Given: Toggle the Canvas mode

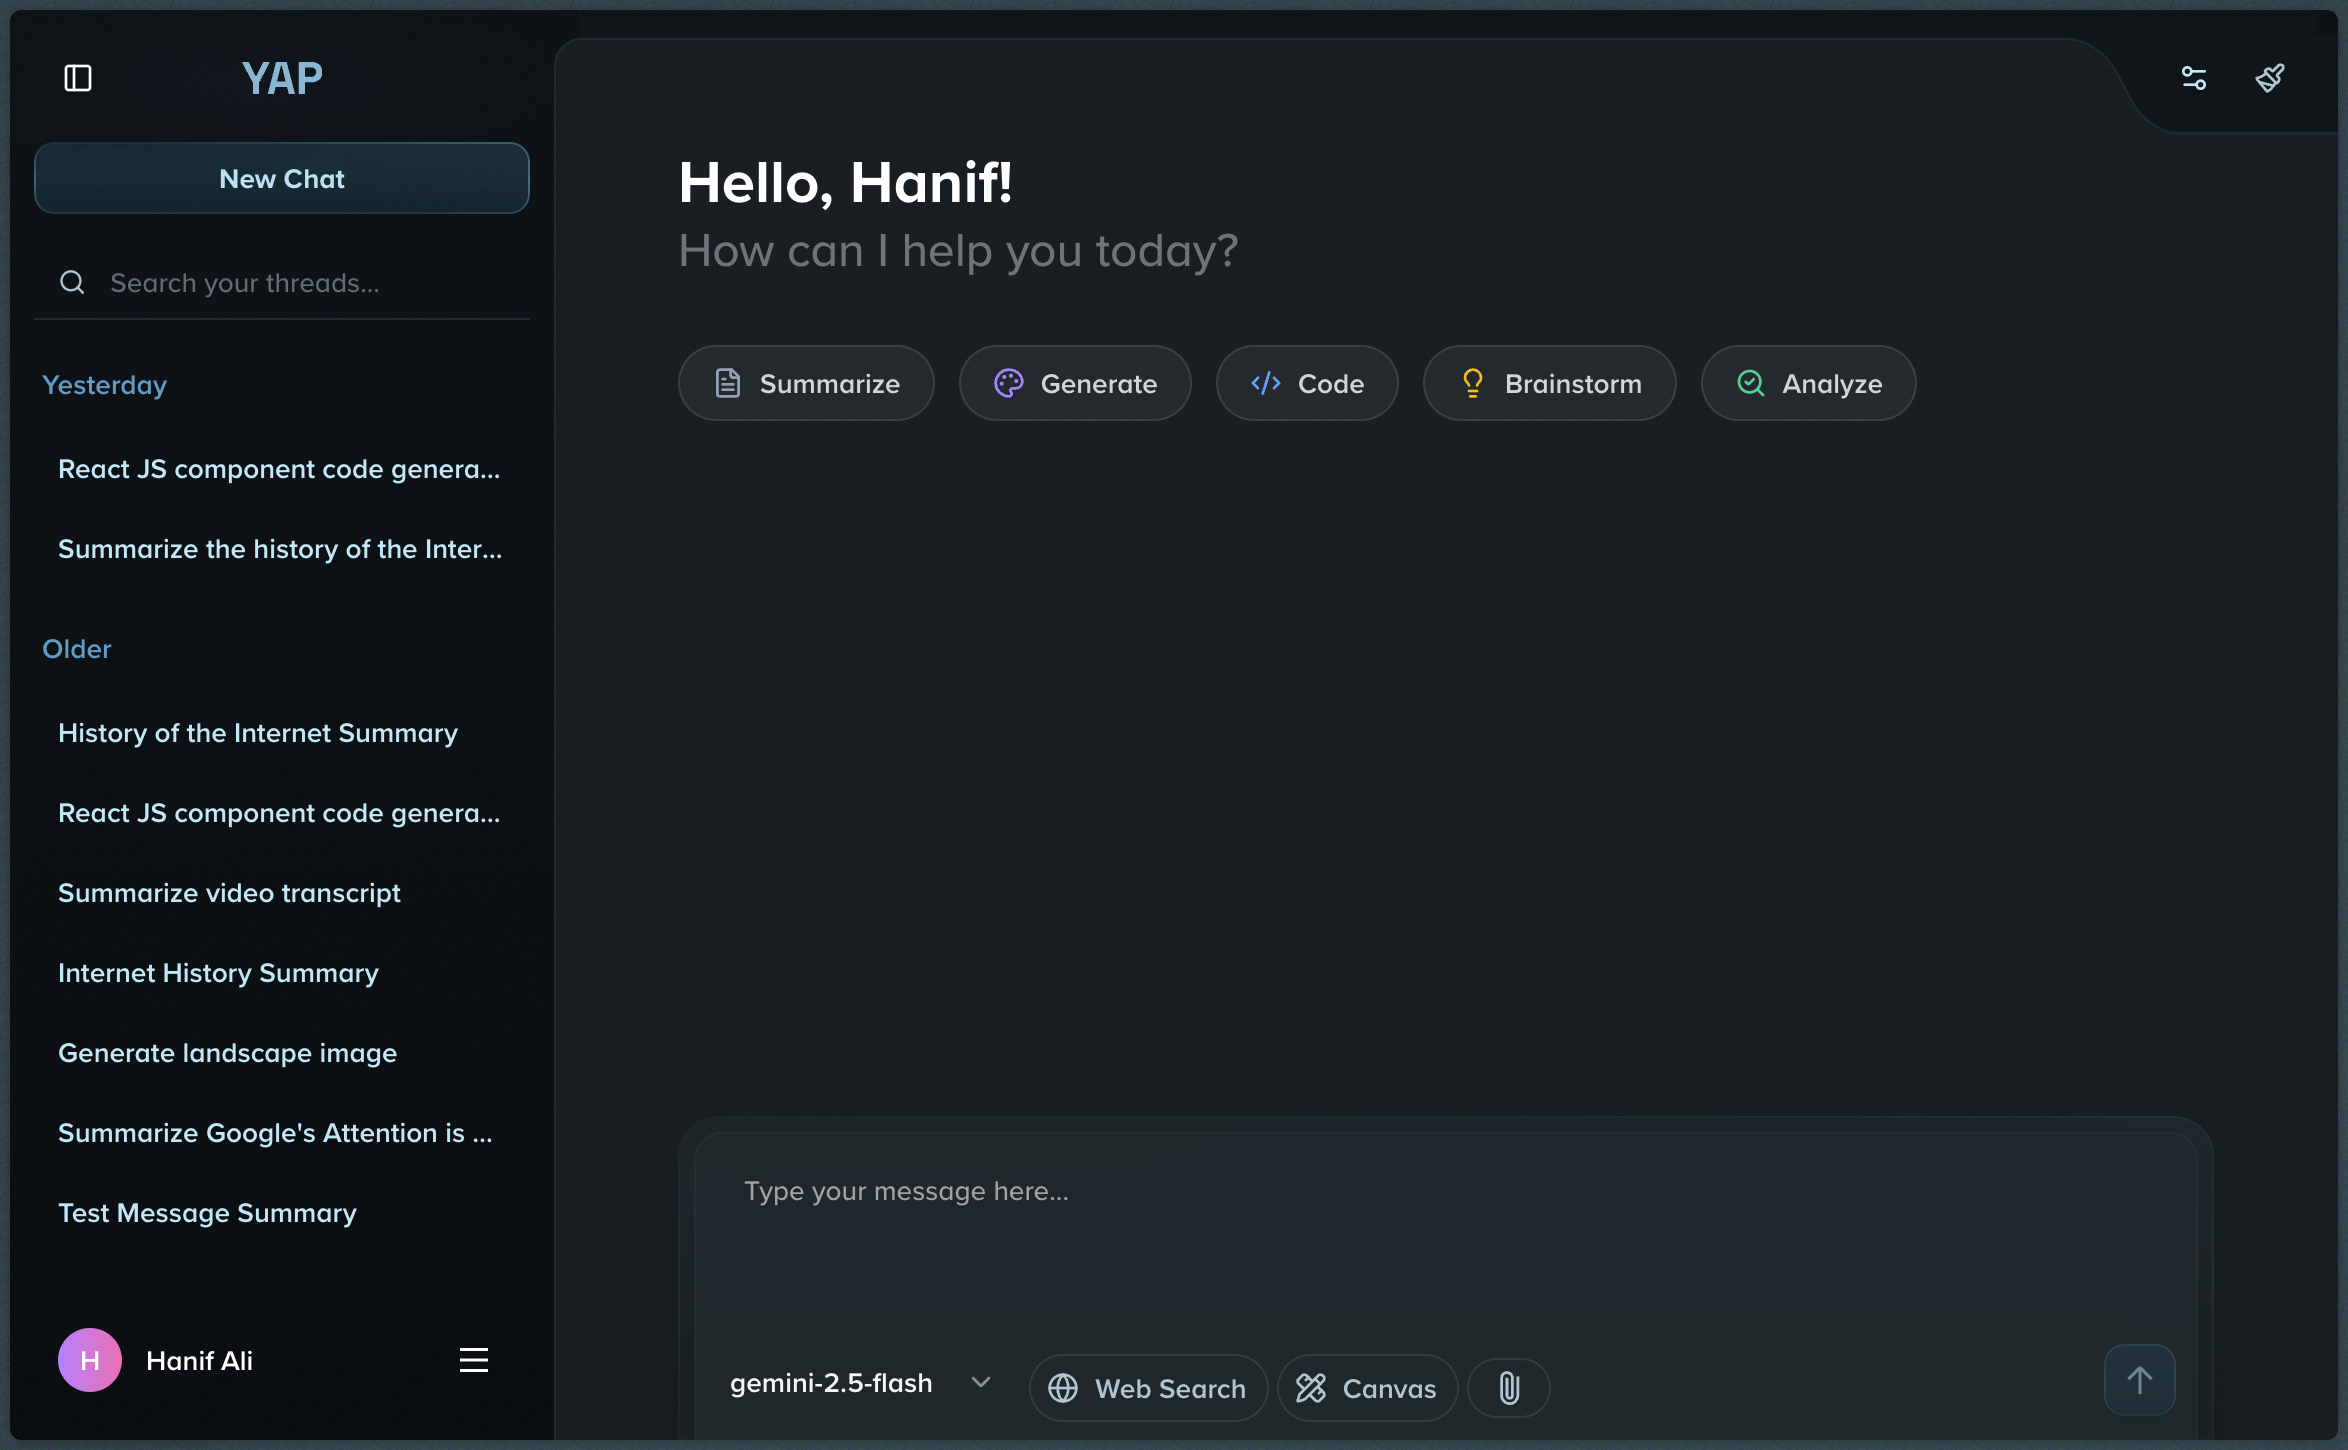Looking at the screenshot, I should tap(1367, 1388).
